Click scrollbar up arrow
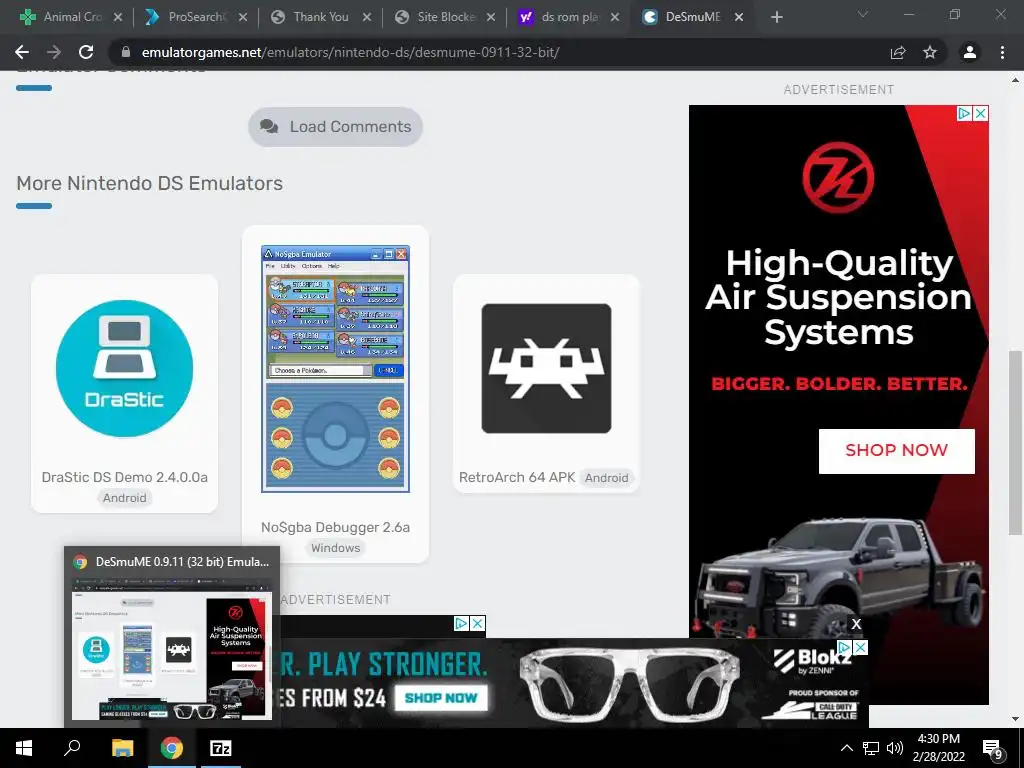The image size is (1024, 768). point(1014,80)
